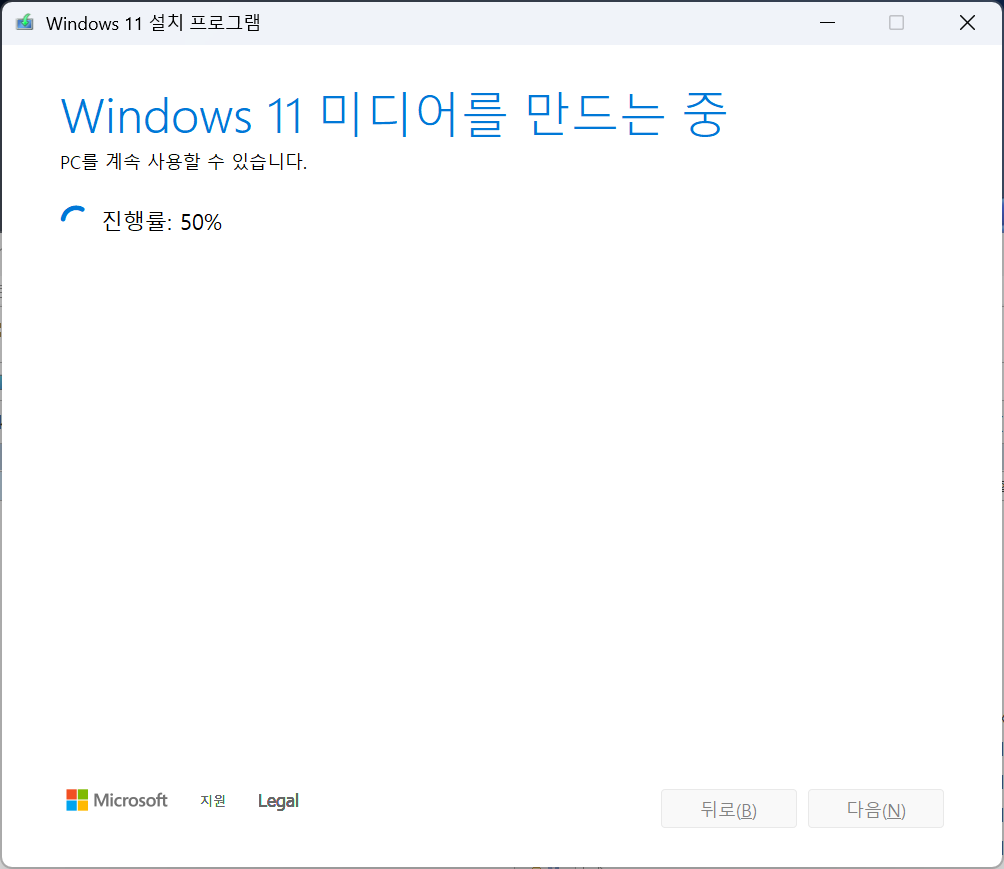Click the heading Windows 11 미디어를 만드는 중
The height and width of the screenshot is (869, 1004).
click(x=394, y=115)
